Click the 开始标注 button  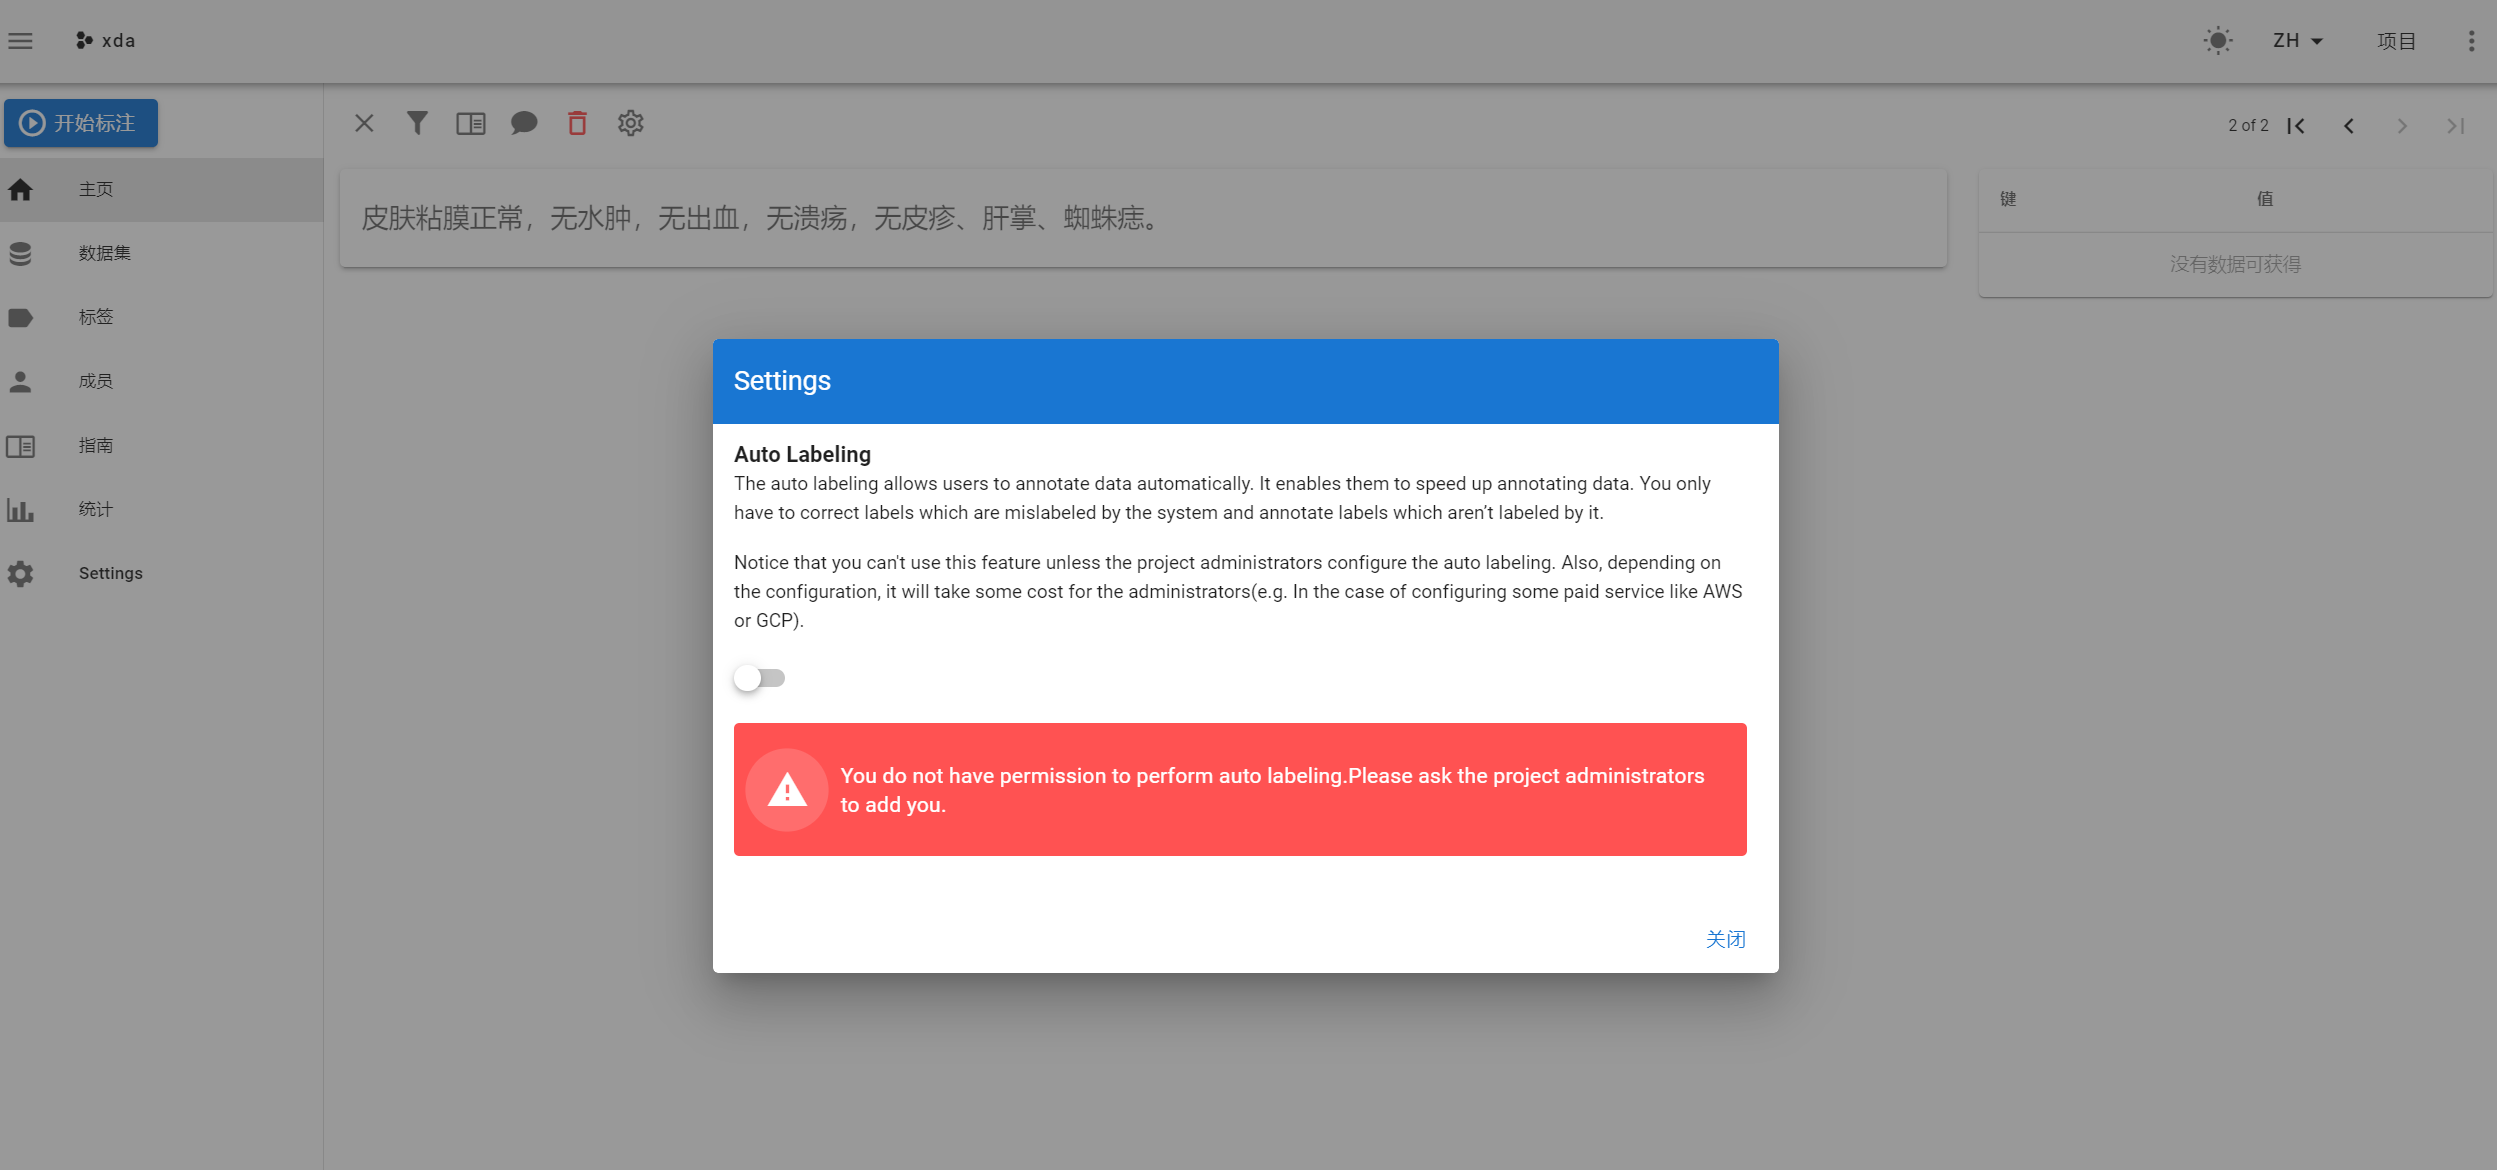click(81, 122)
